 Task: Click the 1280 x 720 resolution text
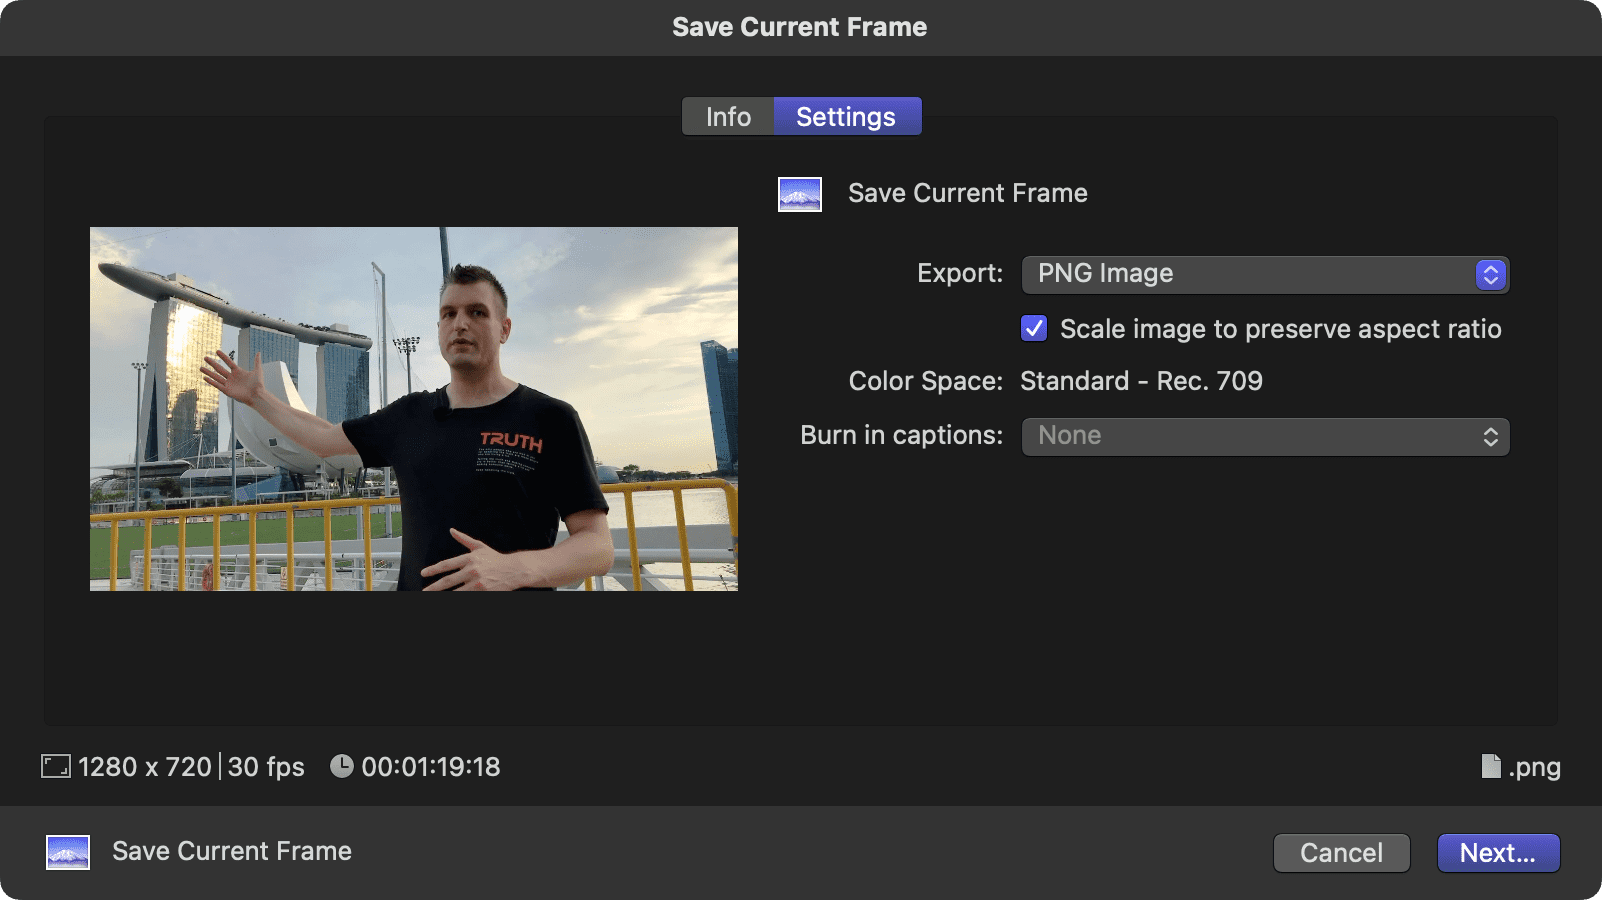pos(145,767)
